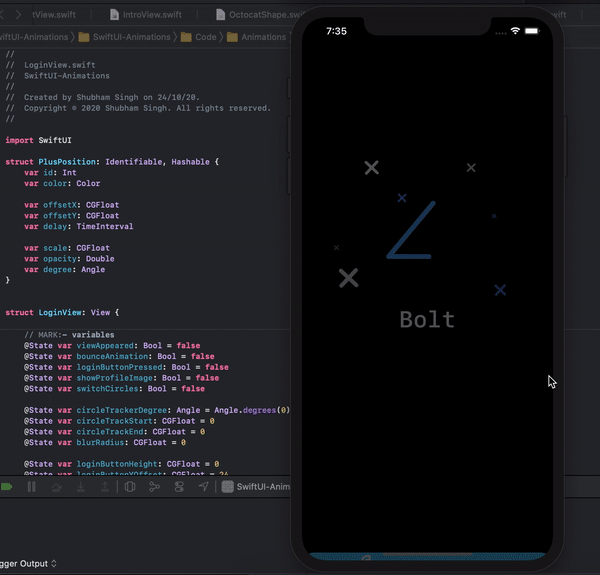Click 'var opacity: Double' line
Image resolution: width=600 pixels, height=575 pixels.
tap(69, 259)
